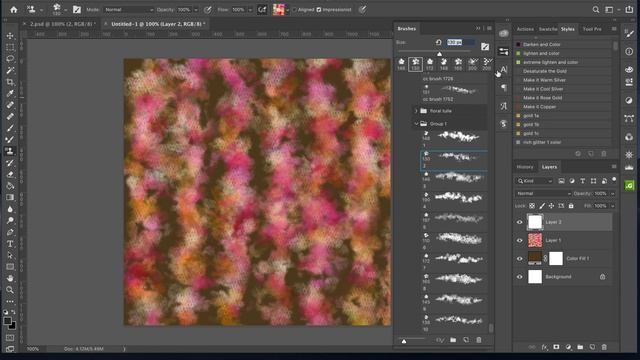The height and width of the screenshot is (360, 640).
Task: Apply the Darken and Color style
Action: tap(563, 44)
